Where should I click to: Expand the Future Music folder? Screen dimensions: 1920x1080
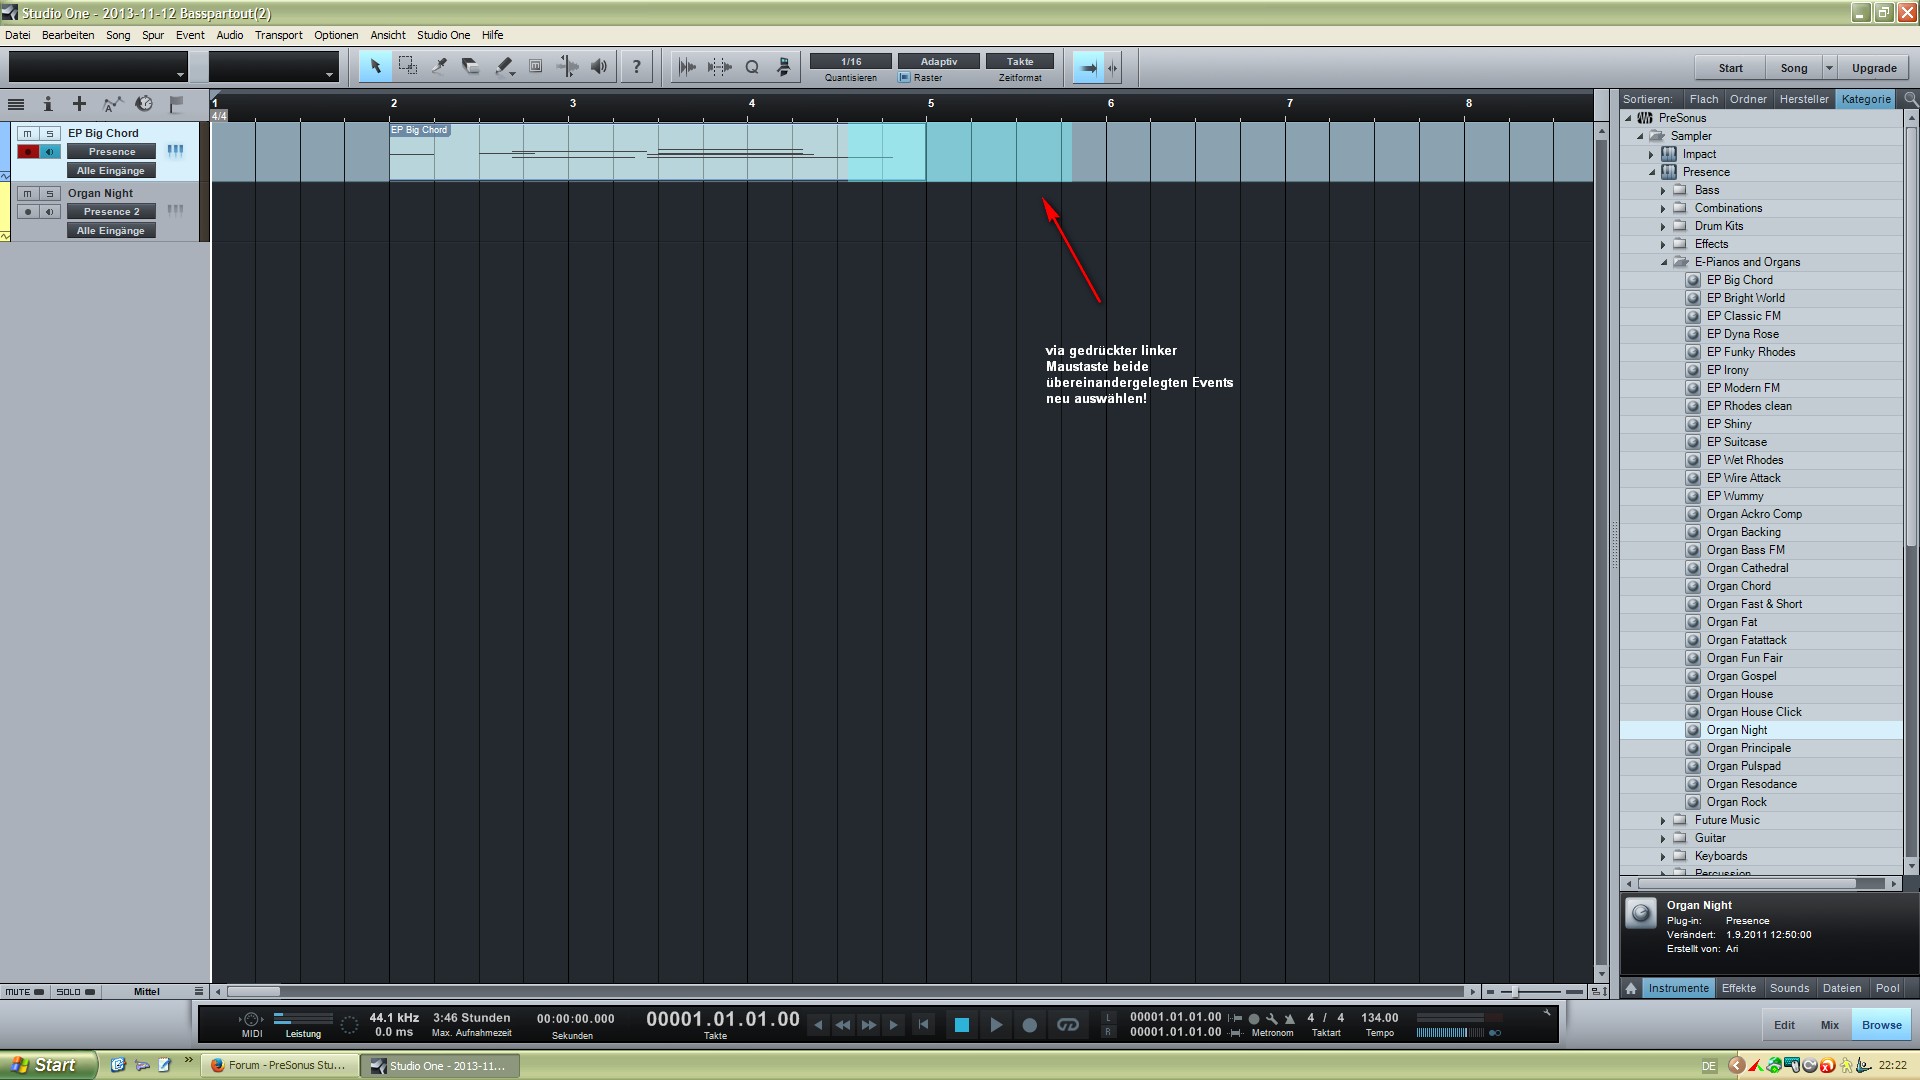point(1663,820)
